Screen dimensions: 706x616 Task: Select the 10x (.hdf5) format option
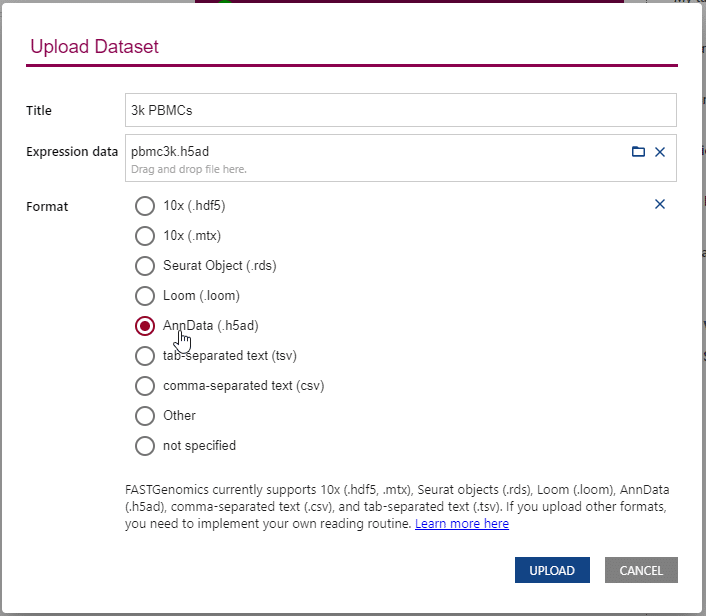tap(145, 206)
